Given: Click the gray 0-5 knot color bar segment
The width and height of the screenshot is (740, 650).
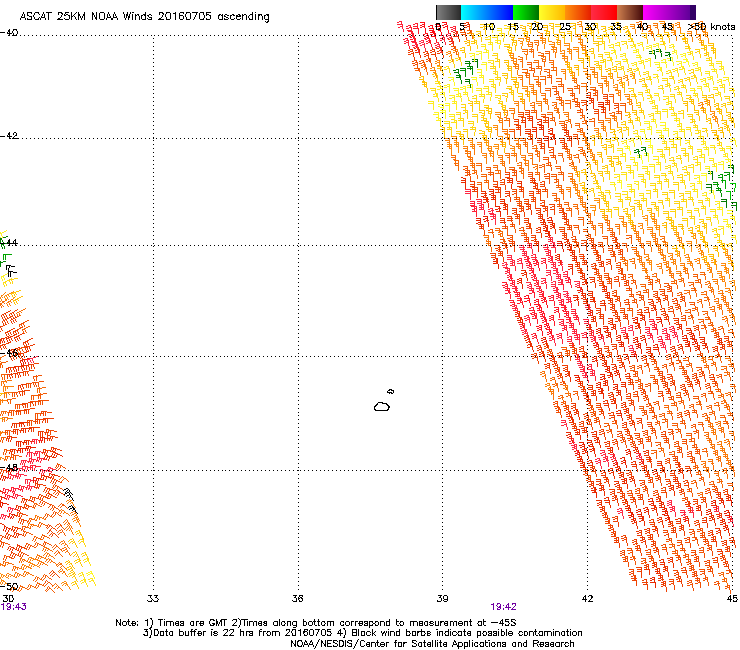Looking at the screenshot, I should [x=448, y=12].
